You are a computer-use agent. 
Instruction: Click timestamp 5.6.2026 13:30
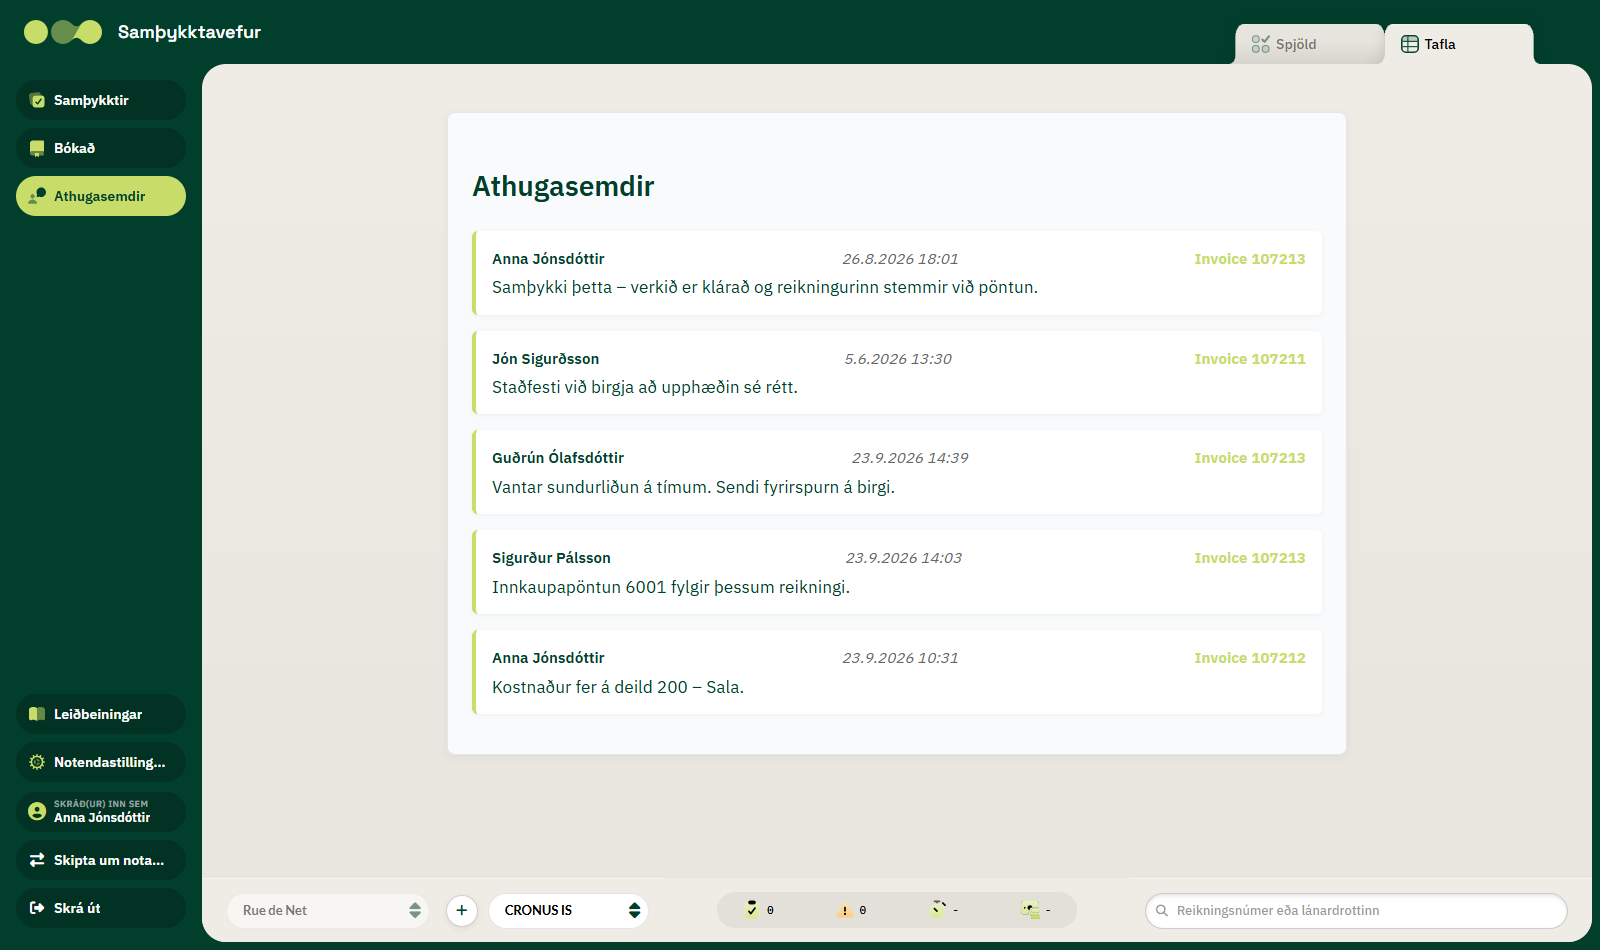pos(898,359)
